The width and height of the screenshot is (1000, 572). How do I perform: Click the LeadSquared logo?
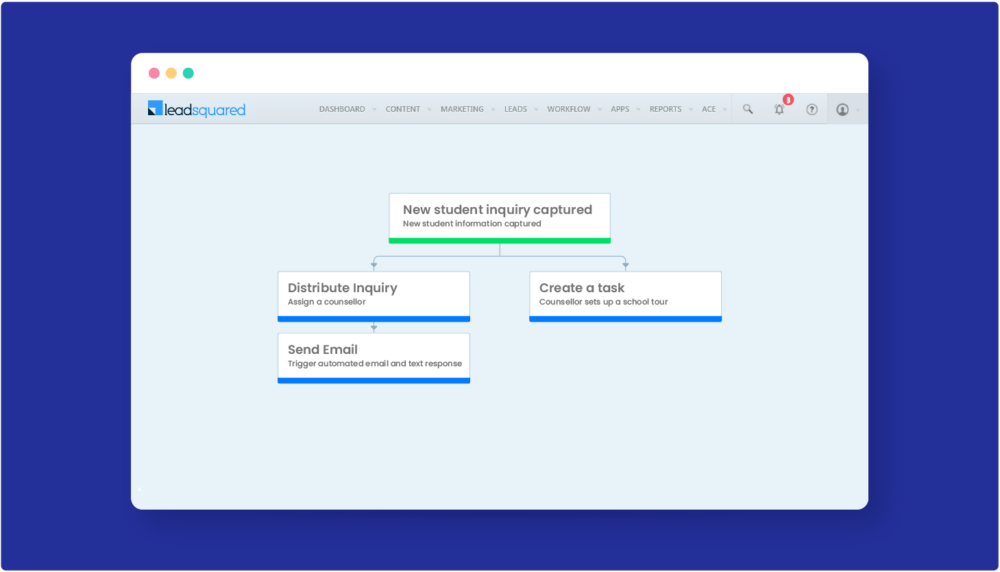pos(196,109)
